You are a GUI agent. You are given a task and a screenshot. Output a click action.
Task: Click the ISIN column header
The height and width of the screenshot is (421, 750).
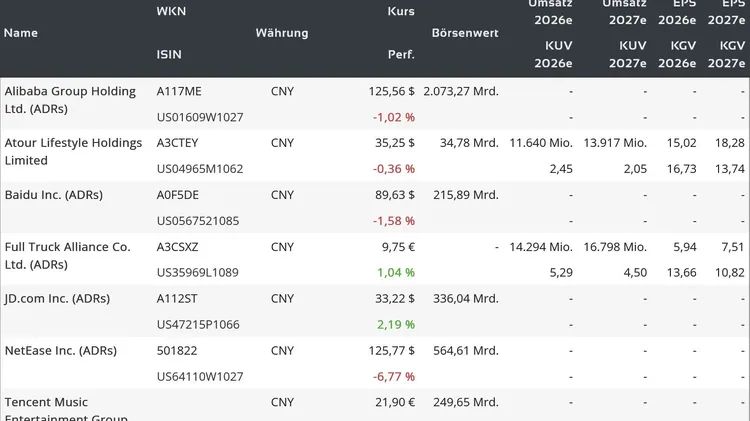169,55
